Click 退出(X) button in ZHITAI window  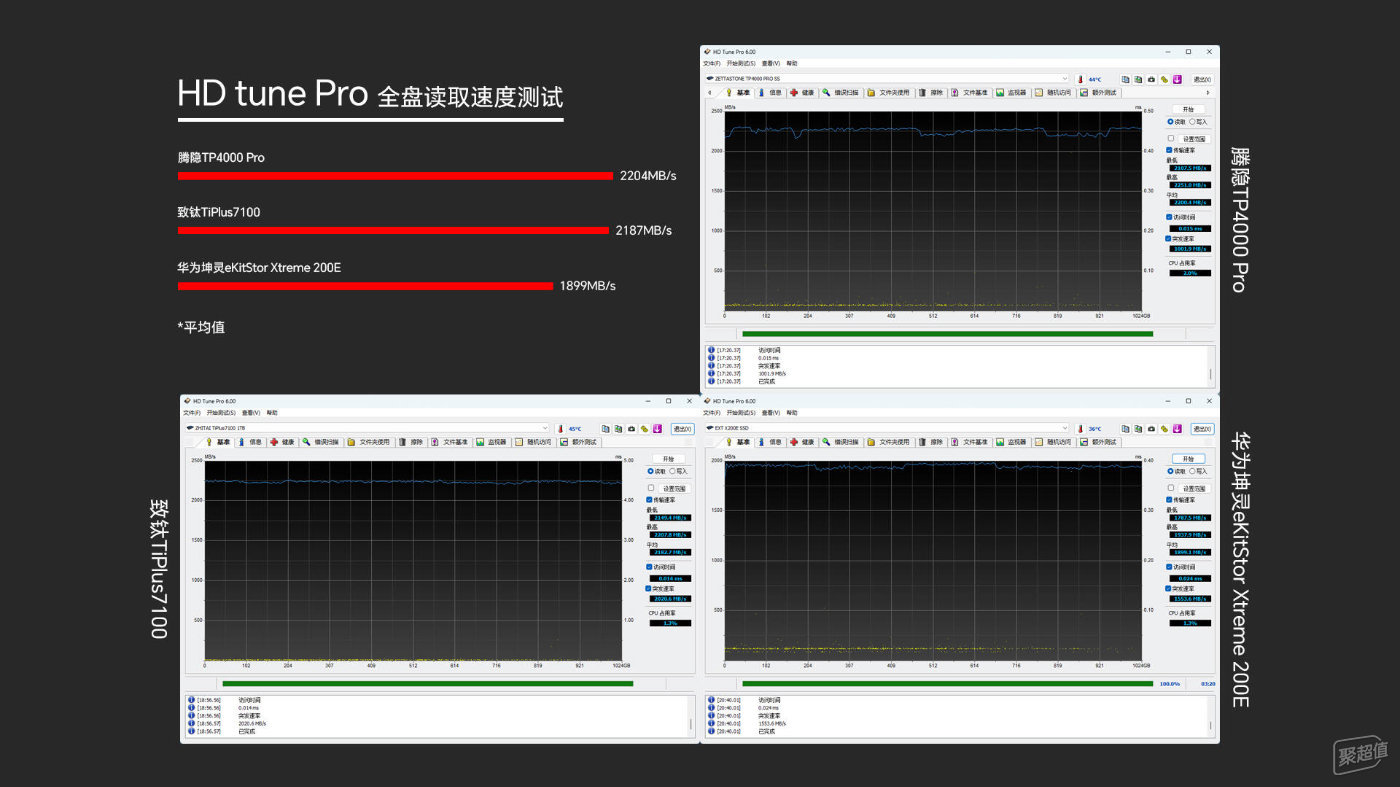(x=683, y=429)
